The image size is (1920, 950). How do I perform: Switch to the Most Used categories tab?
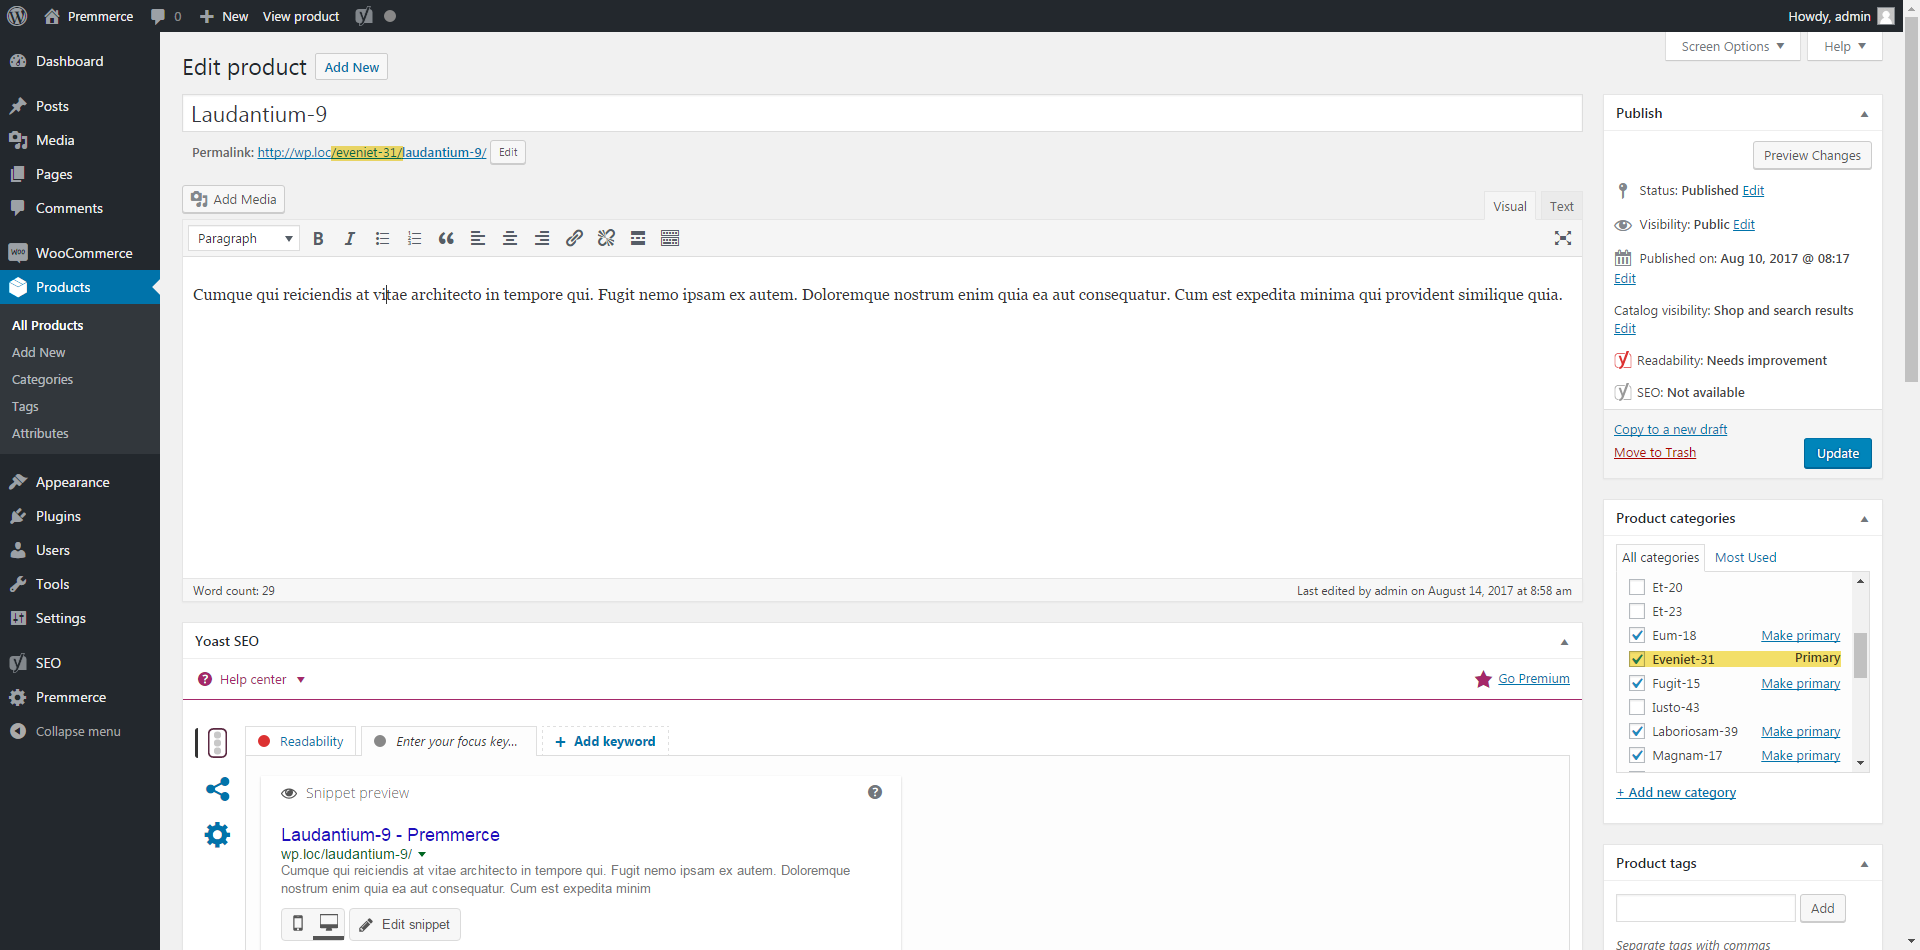[x=1745, y=557]
